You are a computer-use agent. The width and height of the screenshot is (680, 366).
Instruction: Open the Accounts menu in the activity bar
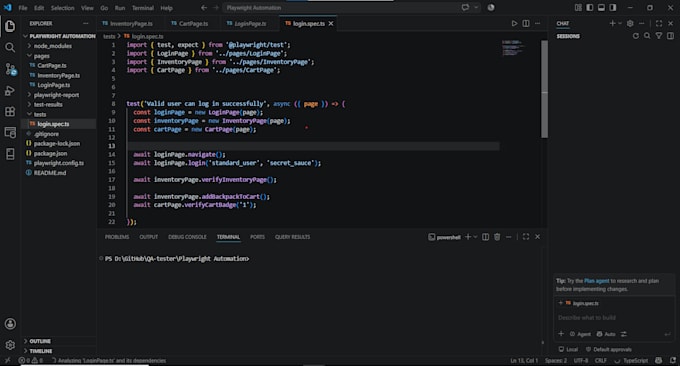[10, 324]
